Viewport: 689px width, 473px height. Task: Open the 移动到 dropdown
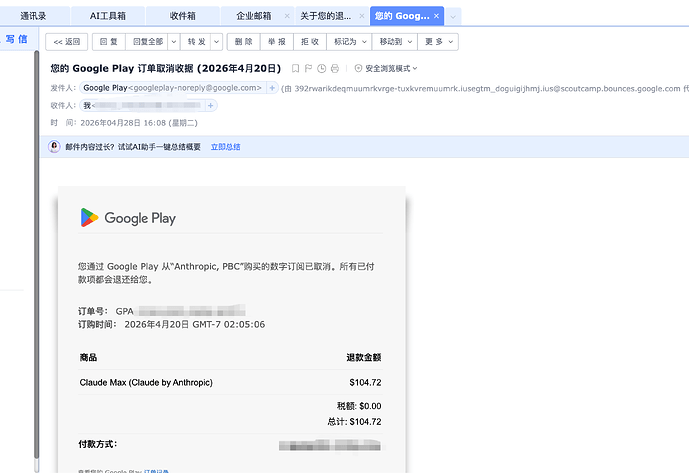pyautogui.click(x=395, y=42)
